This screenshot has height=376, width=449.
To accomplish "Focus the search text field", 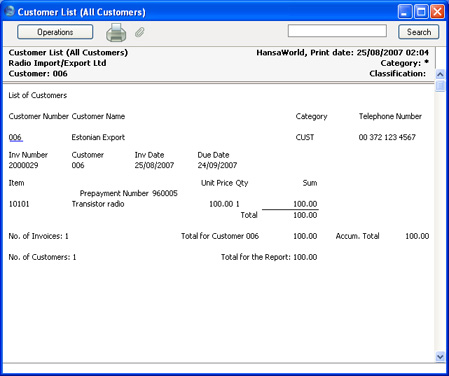I will pyautogui.click(x=337, y=31).
